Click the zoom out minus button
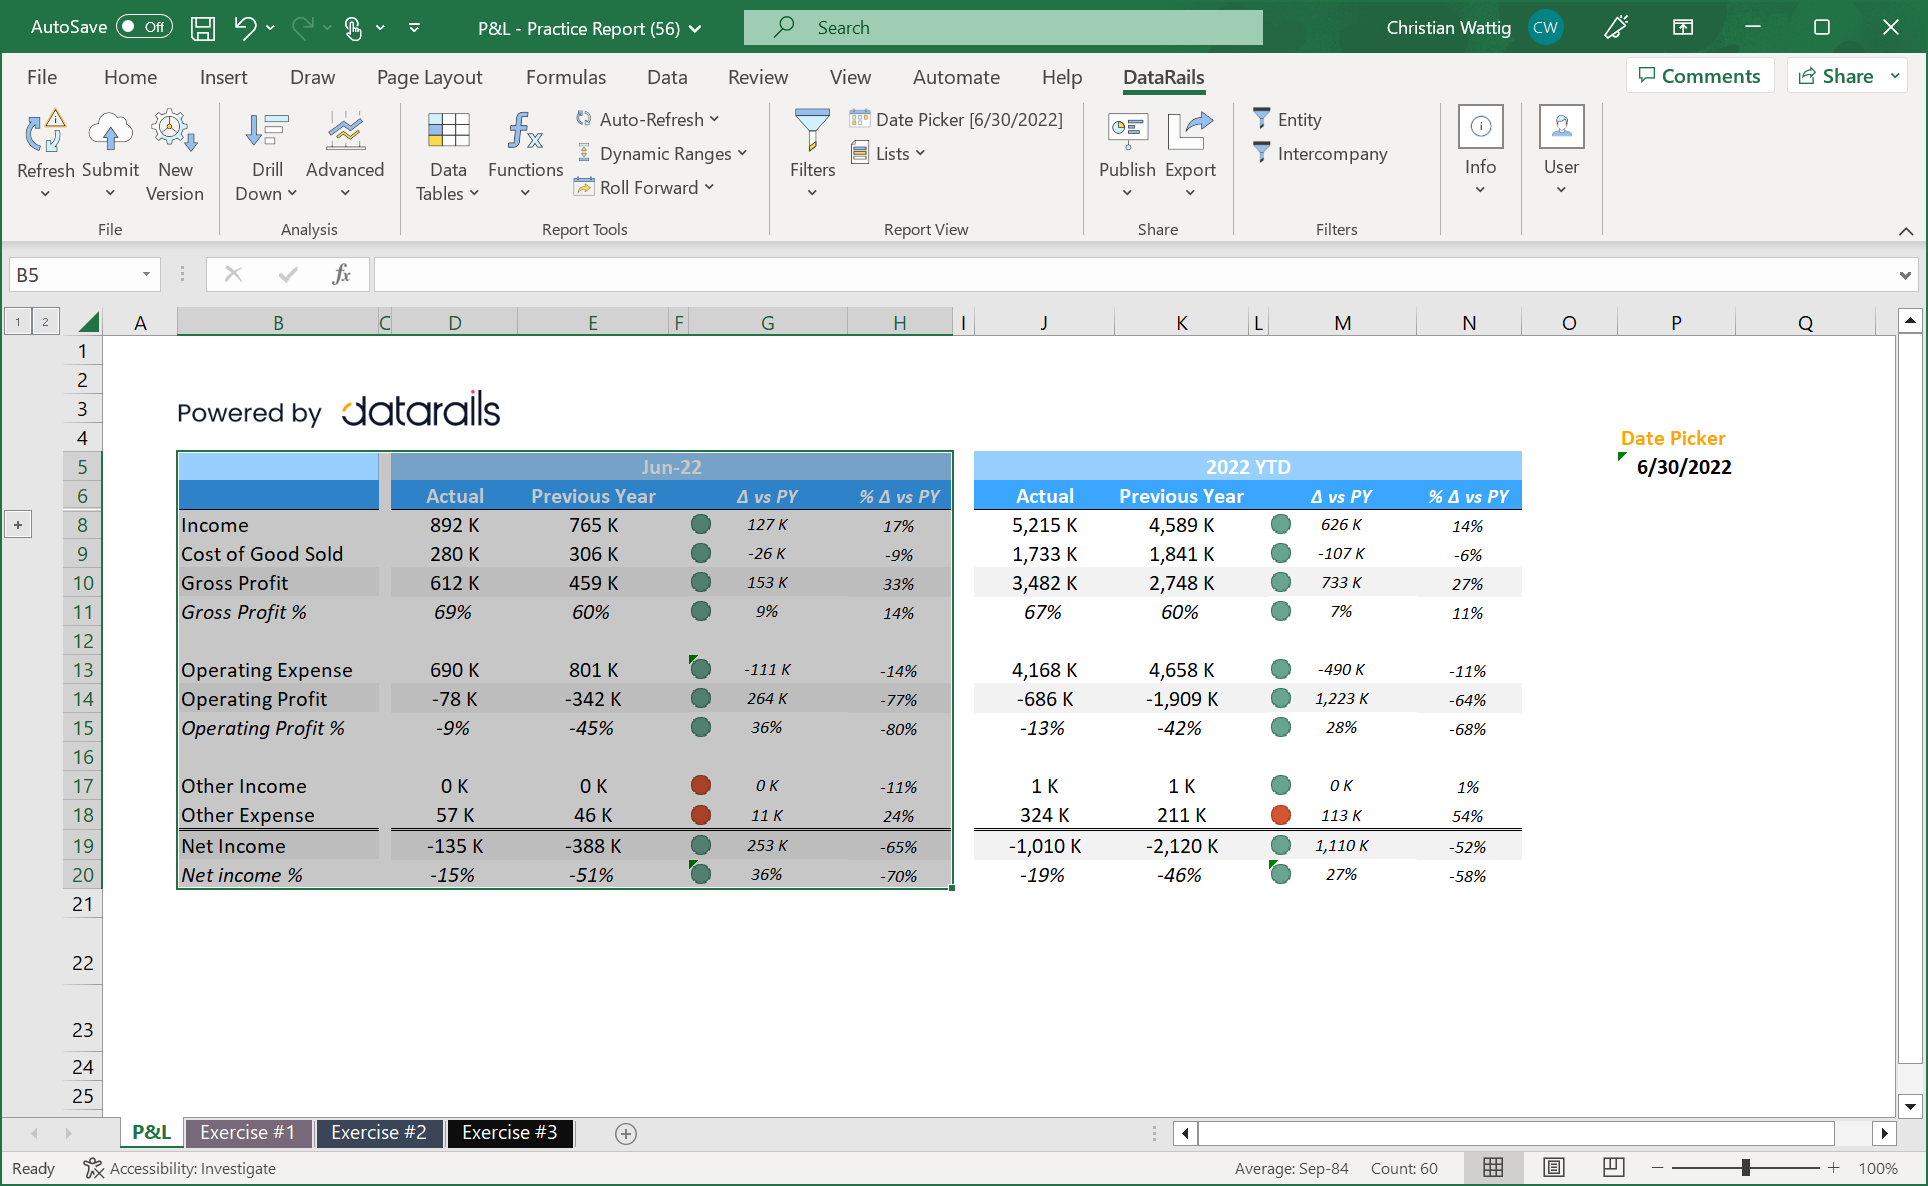The width and height of the screenshot is (1928, 1186). [1657, 1168]
